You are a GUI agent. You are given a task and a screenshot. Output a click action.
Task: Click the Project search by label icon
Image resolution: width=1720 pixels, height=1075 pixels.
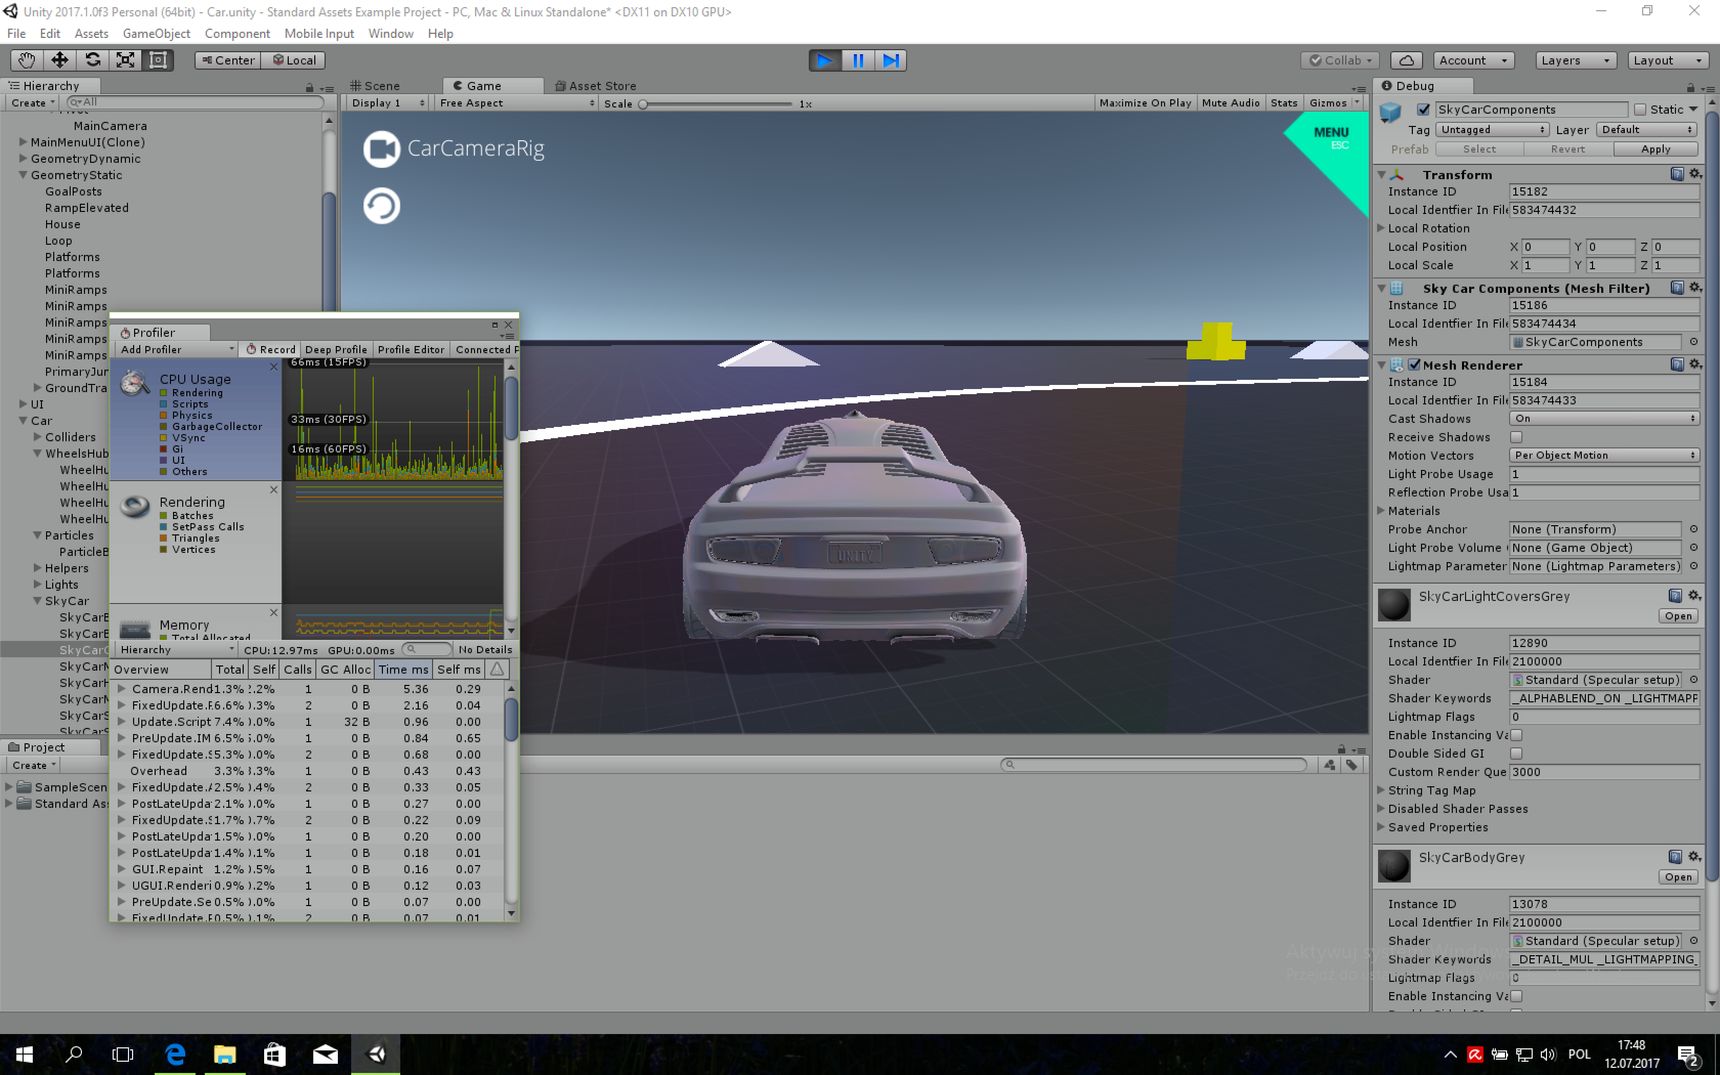(1352, 765)
